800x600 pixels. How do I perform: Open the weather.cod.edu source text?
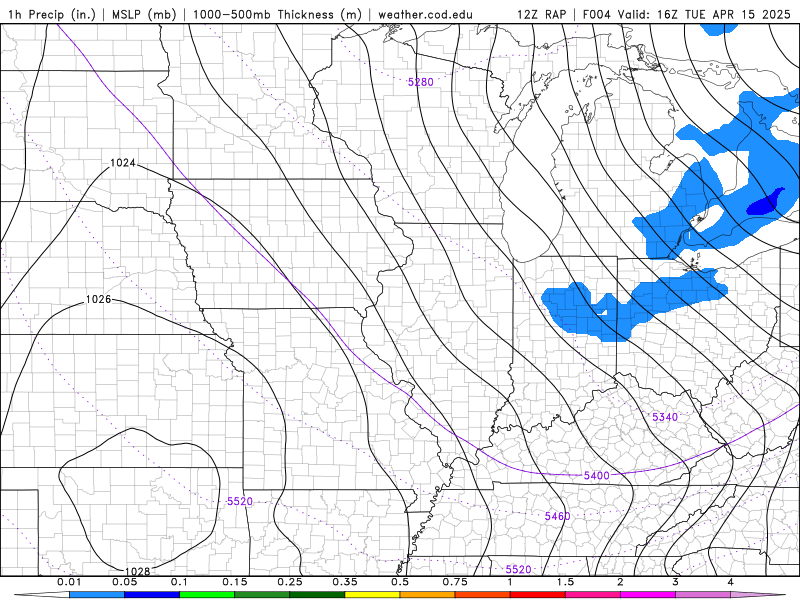tap(425, 14)
